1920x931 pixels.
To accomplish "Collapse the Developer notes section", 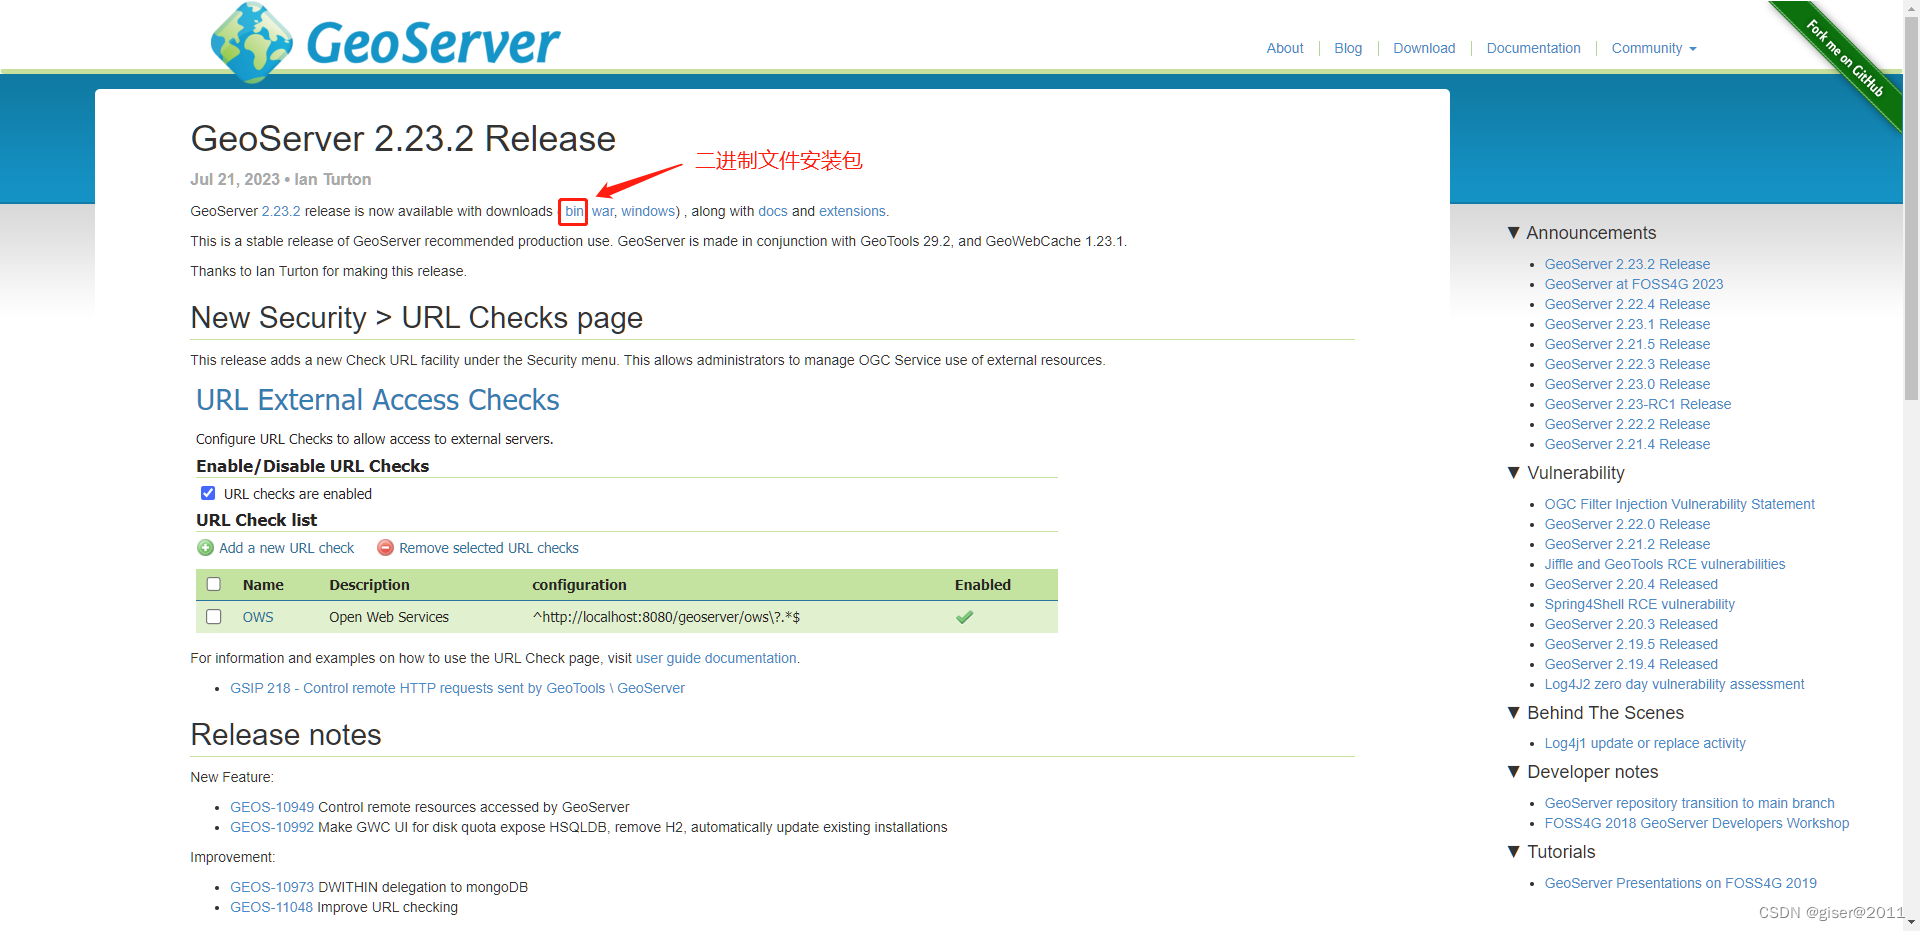I will pyautogui.click(x=1514, y=771).
